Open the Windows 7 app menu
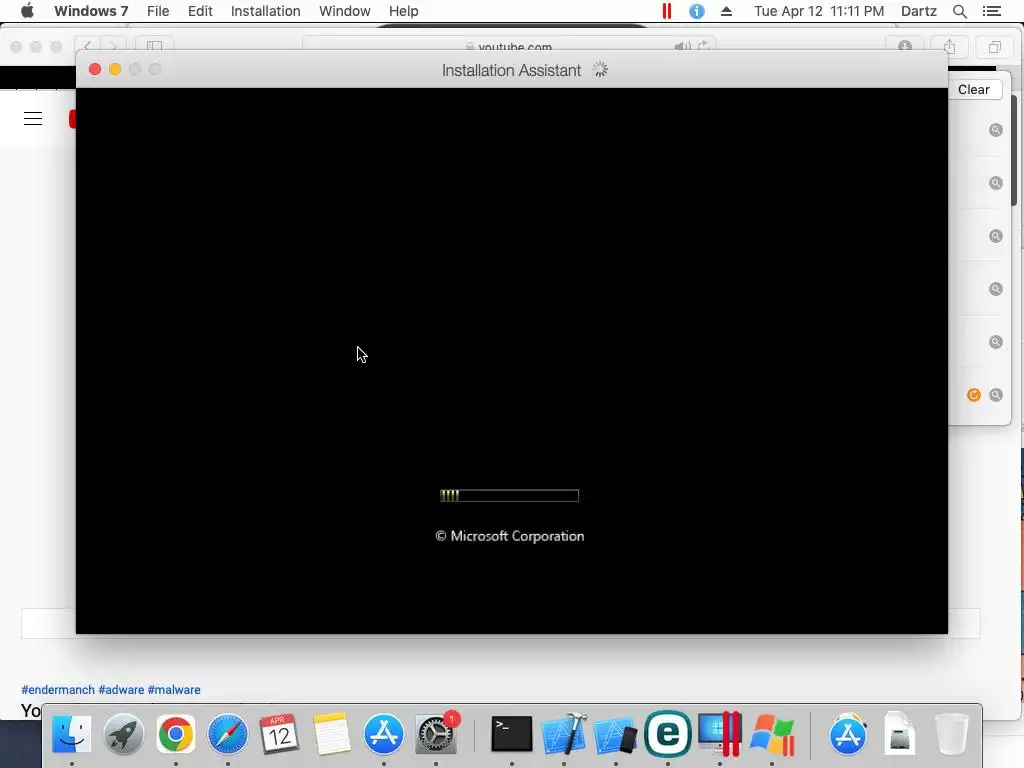1024x768 pixels. 91,11
